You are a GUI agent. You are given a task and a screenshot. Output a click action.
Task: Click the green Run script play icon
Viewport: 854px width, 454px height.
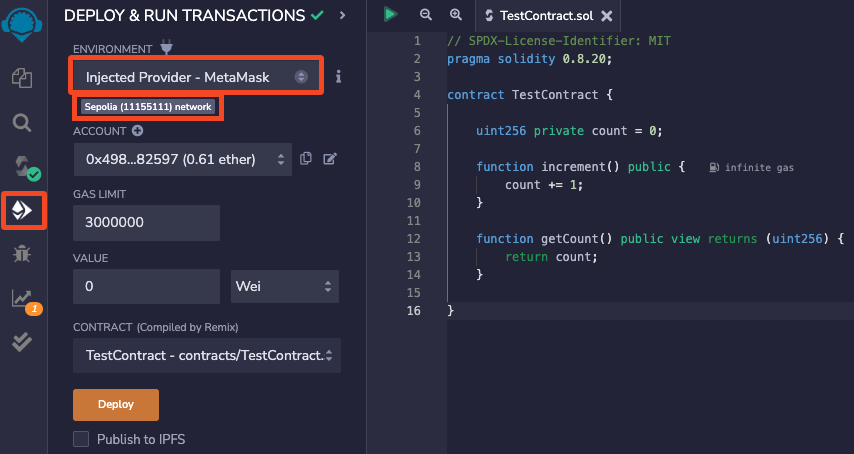coord(391,15)
